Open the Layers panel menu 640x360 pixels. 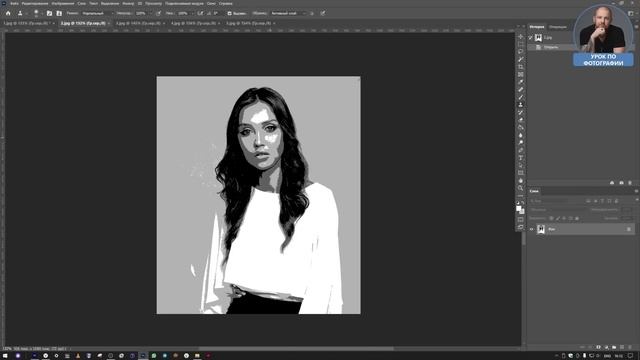(636, 191)
